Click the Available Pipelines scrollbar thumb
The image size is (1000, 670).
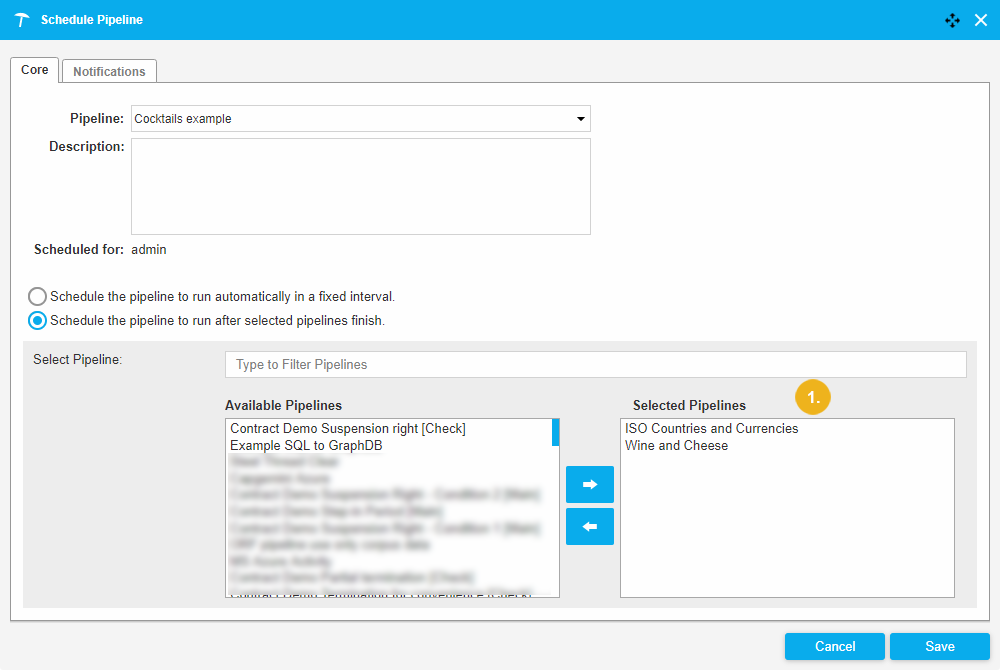pos(555,432)
